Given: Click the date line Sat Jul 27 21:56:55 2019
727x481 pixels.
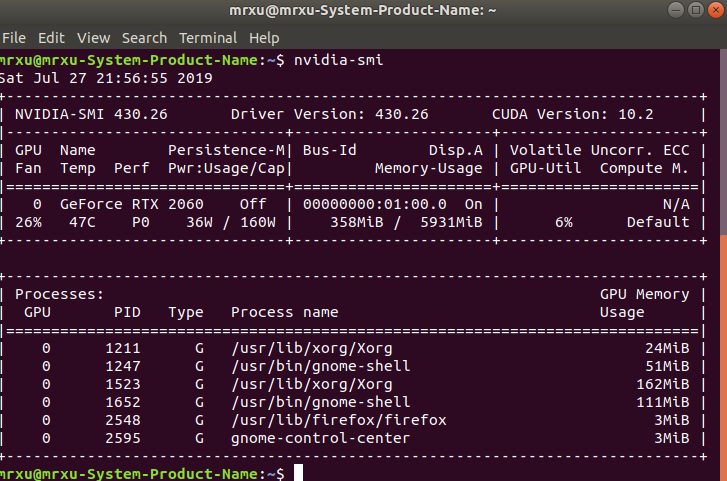Looking at the screenshot, I should 106,78.
